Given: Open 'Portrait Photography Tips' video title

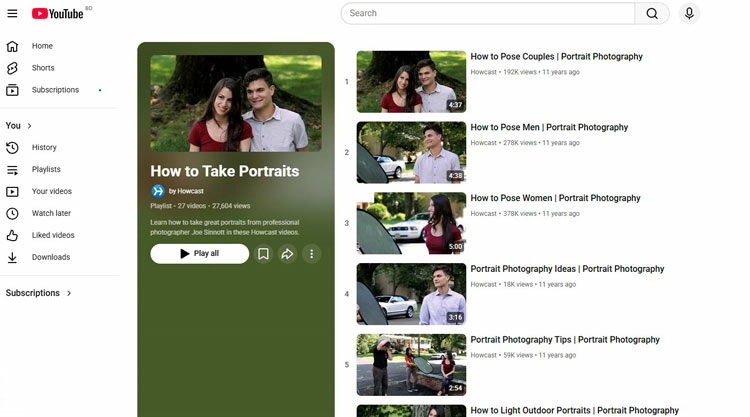Looking at the screenshot, I should point(565,340).
